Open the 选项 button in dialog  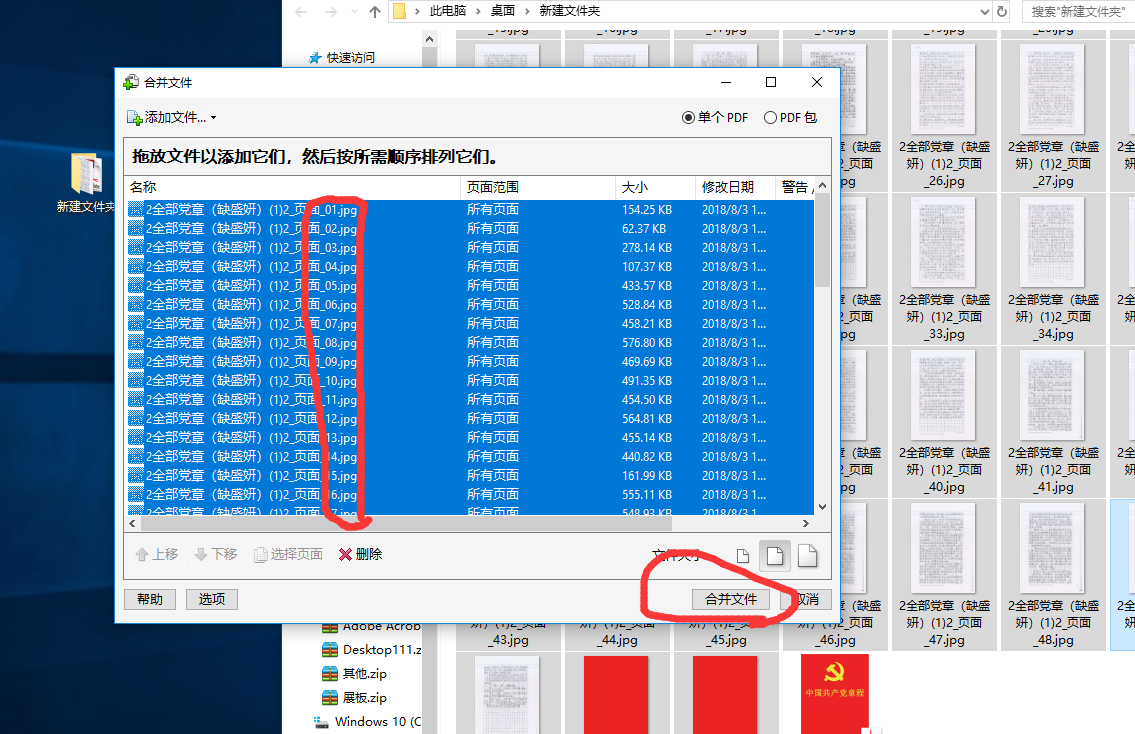[x=212, y=599]
